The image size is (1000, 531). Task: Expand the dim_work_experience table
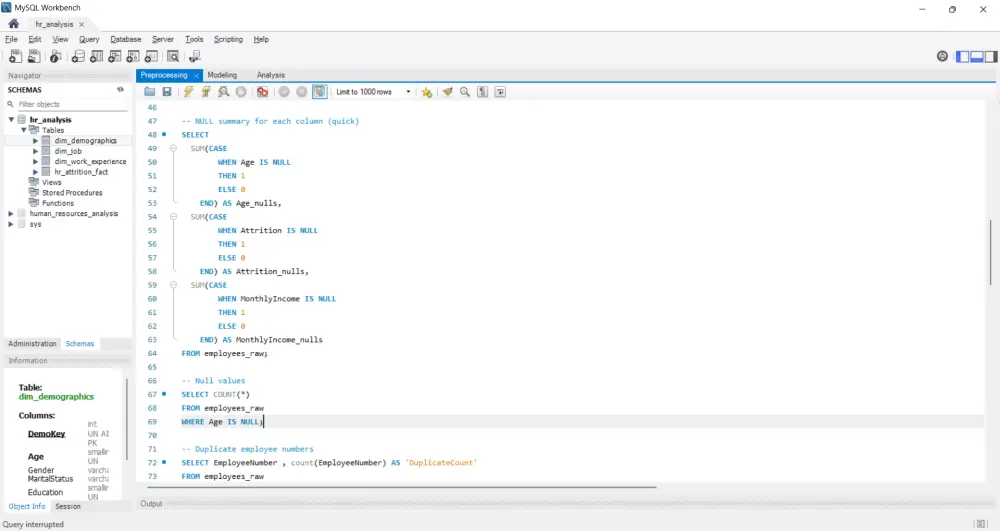pos(36,161)
